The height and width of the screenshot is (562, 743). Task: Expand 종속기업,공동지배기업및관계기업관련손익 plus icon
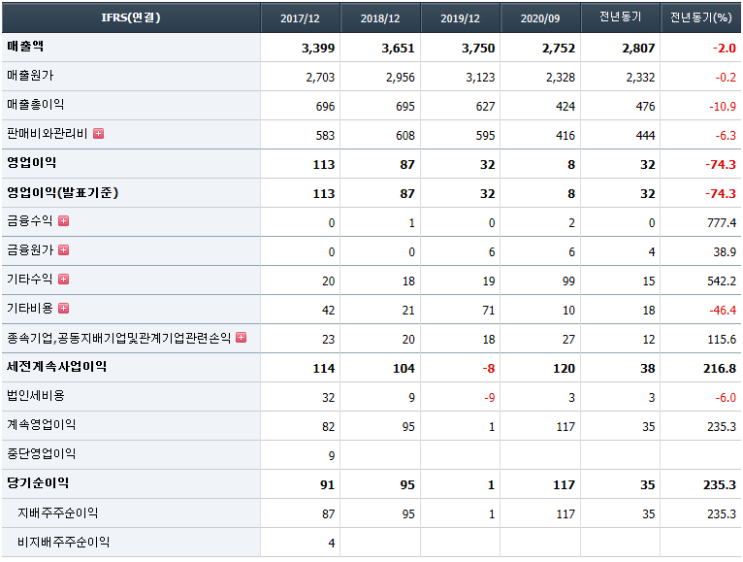[x=241, y=337]
